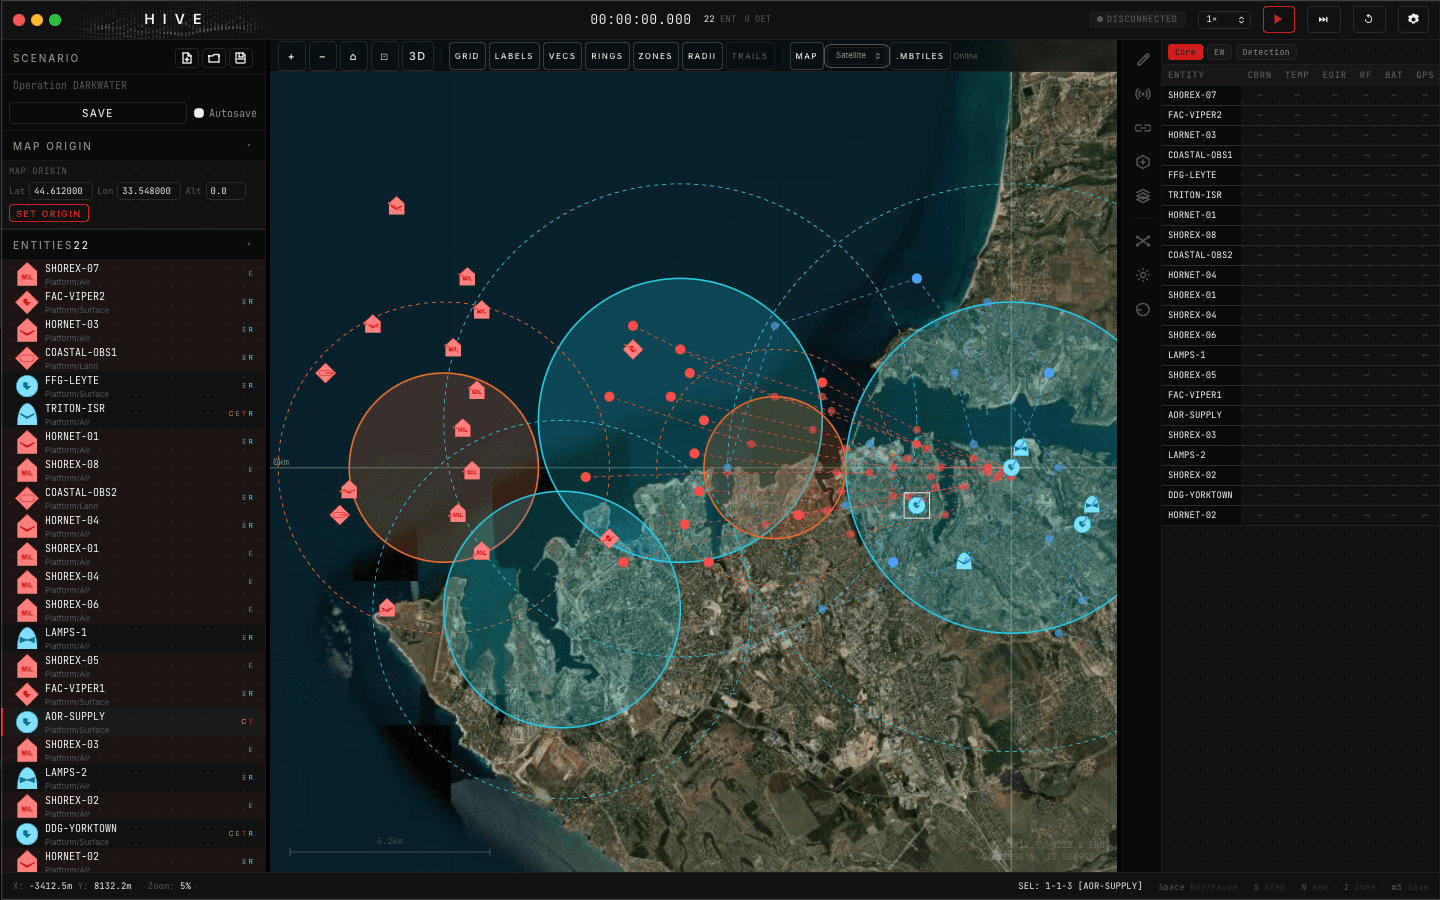
Task: Fit map view to entities
Action: (384, 56)
